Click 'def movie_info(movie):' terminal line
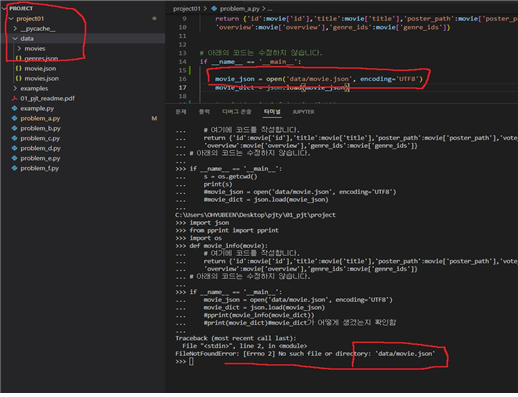 click(229, 246)
